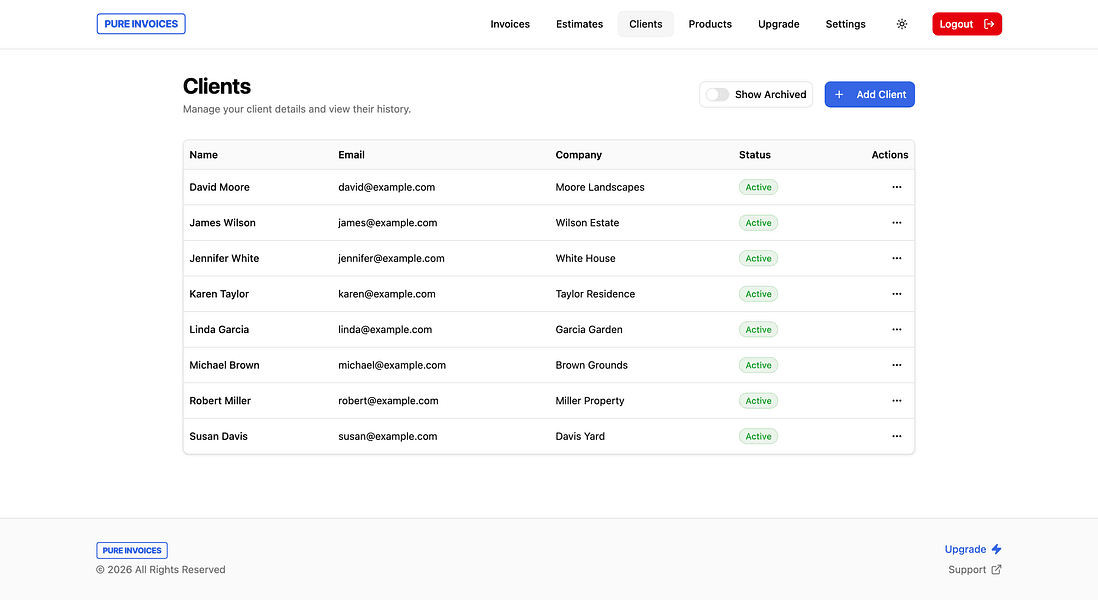
Task: Open the actions menu for Michael Brown
Action: pos(896,365)
